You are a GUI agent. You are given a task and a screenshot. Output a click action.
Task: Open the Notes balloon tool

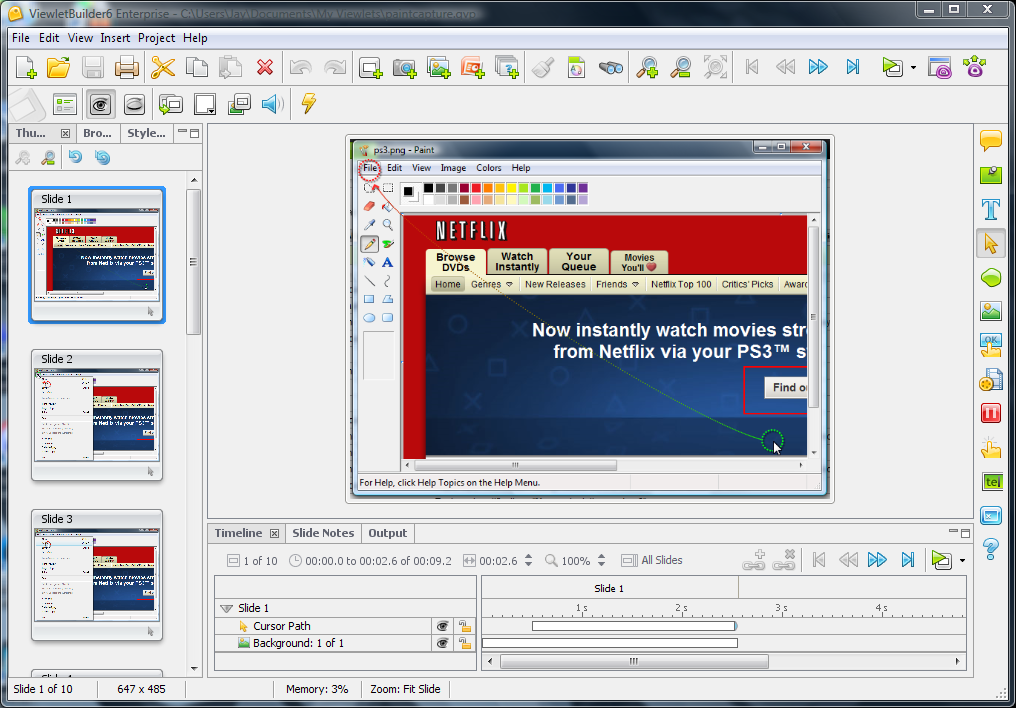click(x=990, y=142)
